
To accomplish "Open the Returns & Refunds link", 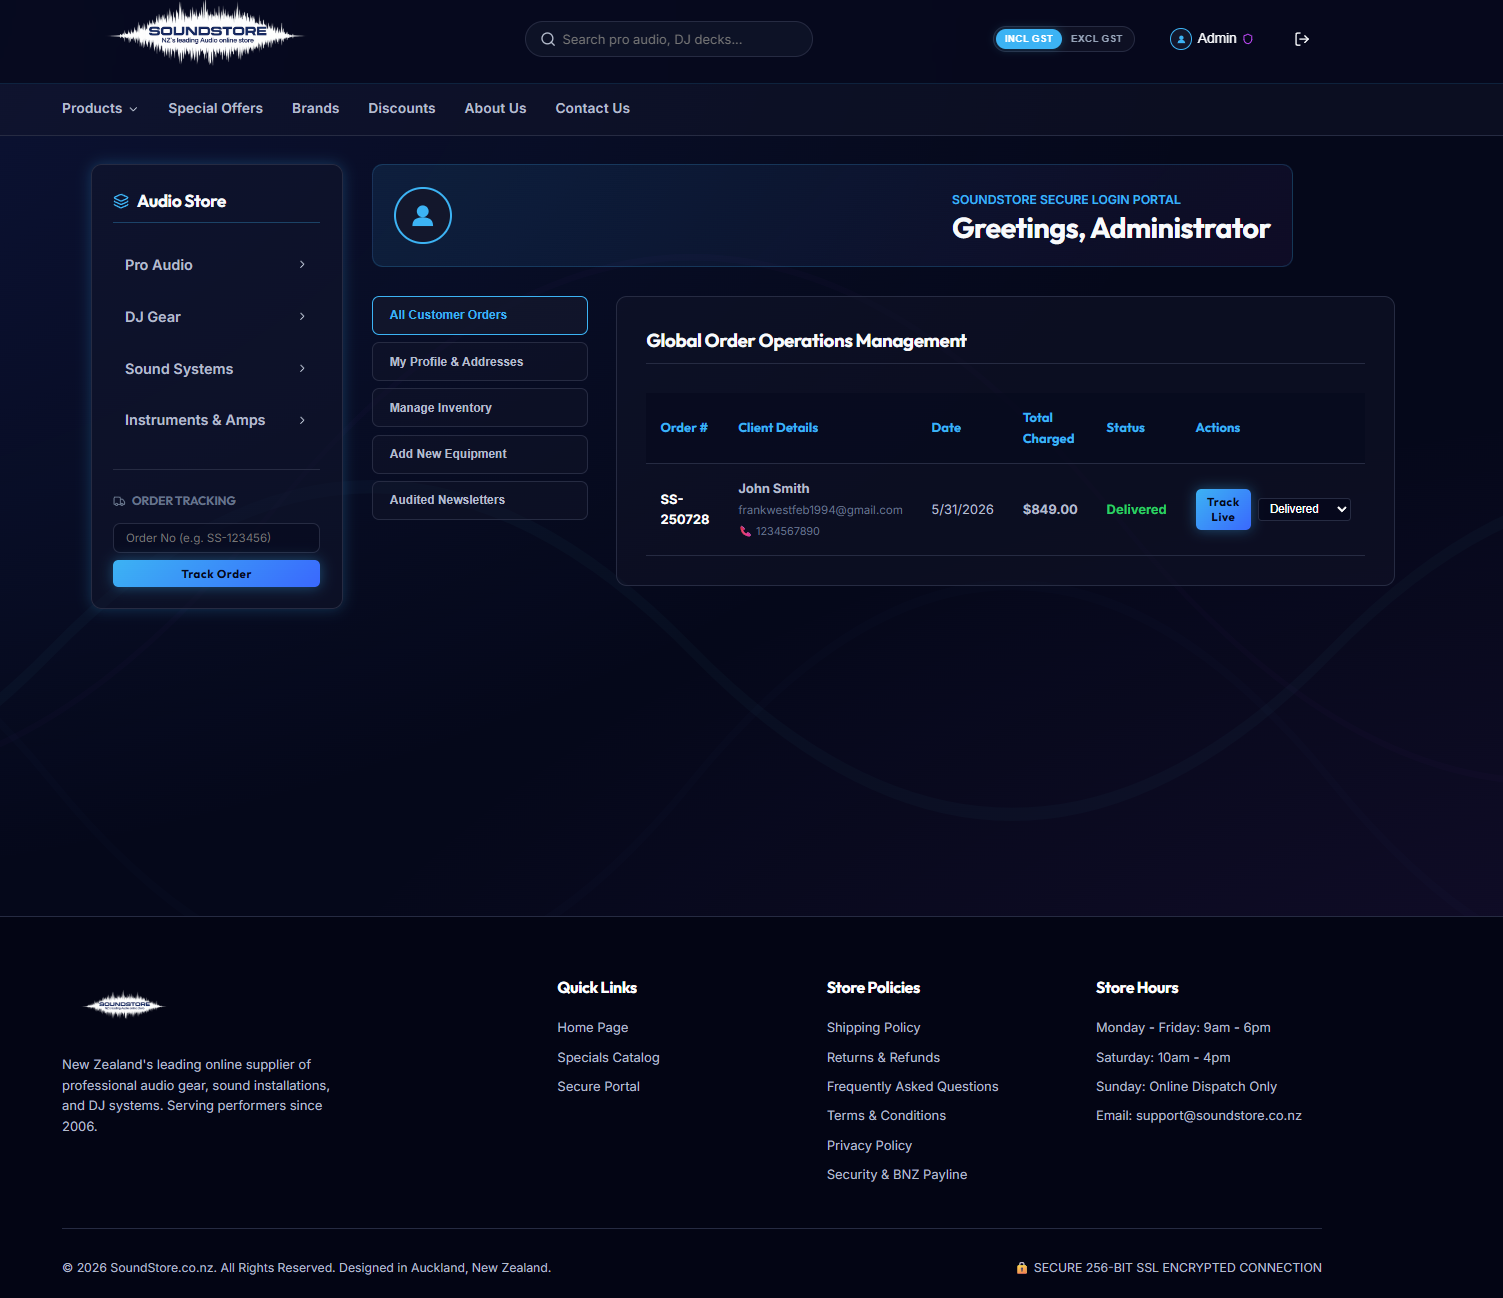I will [x=883, y=1058].
